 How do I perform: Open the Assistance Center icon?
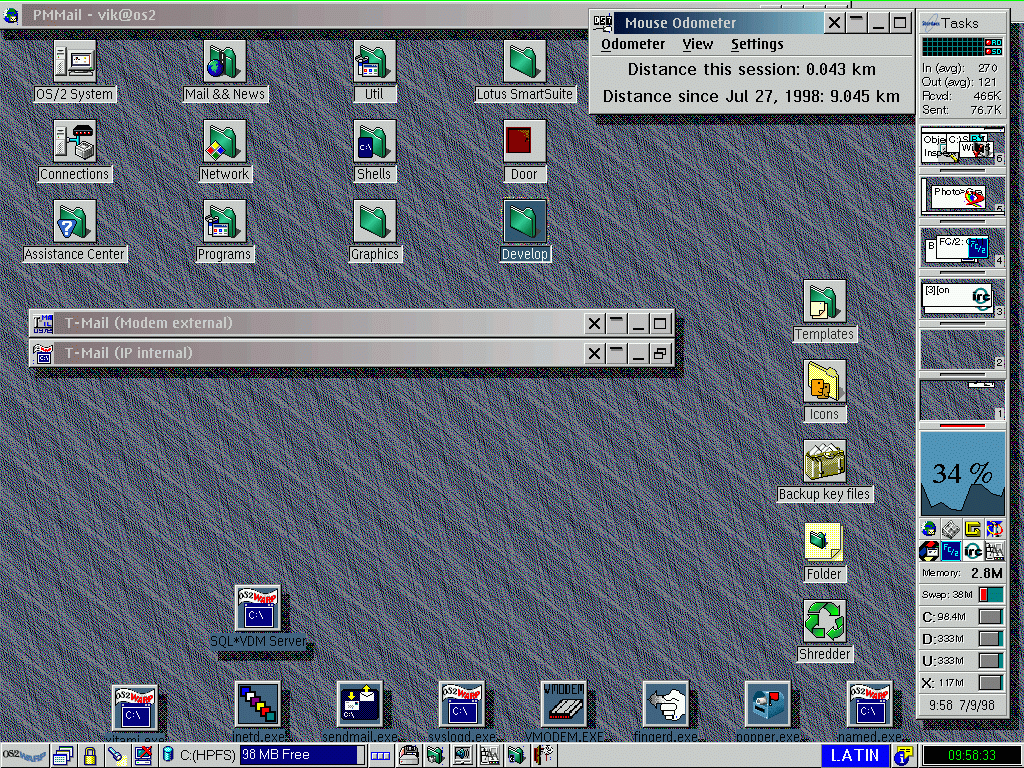74,222
